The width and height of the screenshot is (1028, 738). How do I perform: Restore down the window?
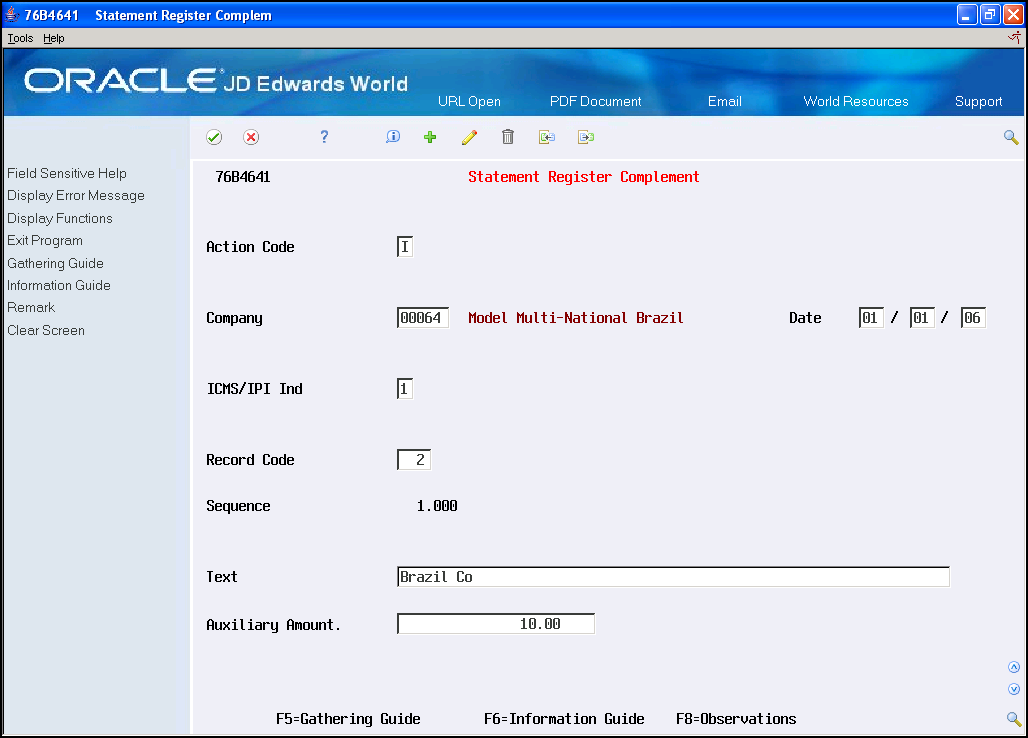(x=990, y=14)
